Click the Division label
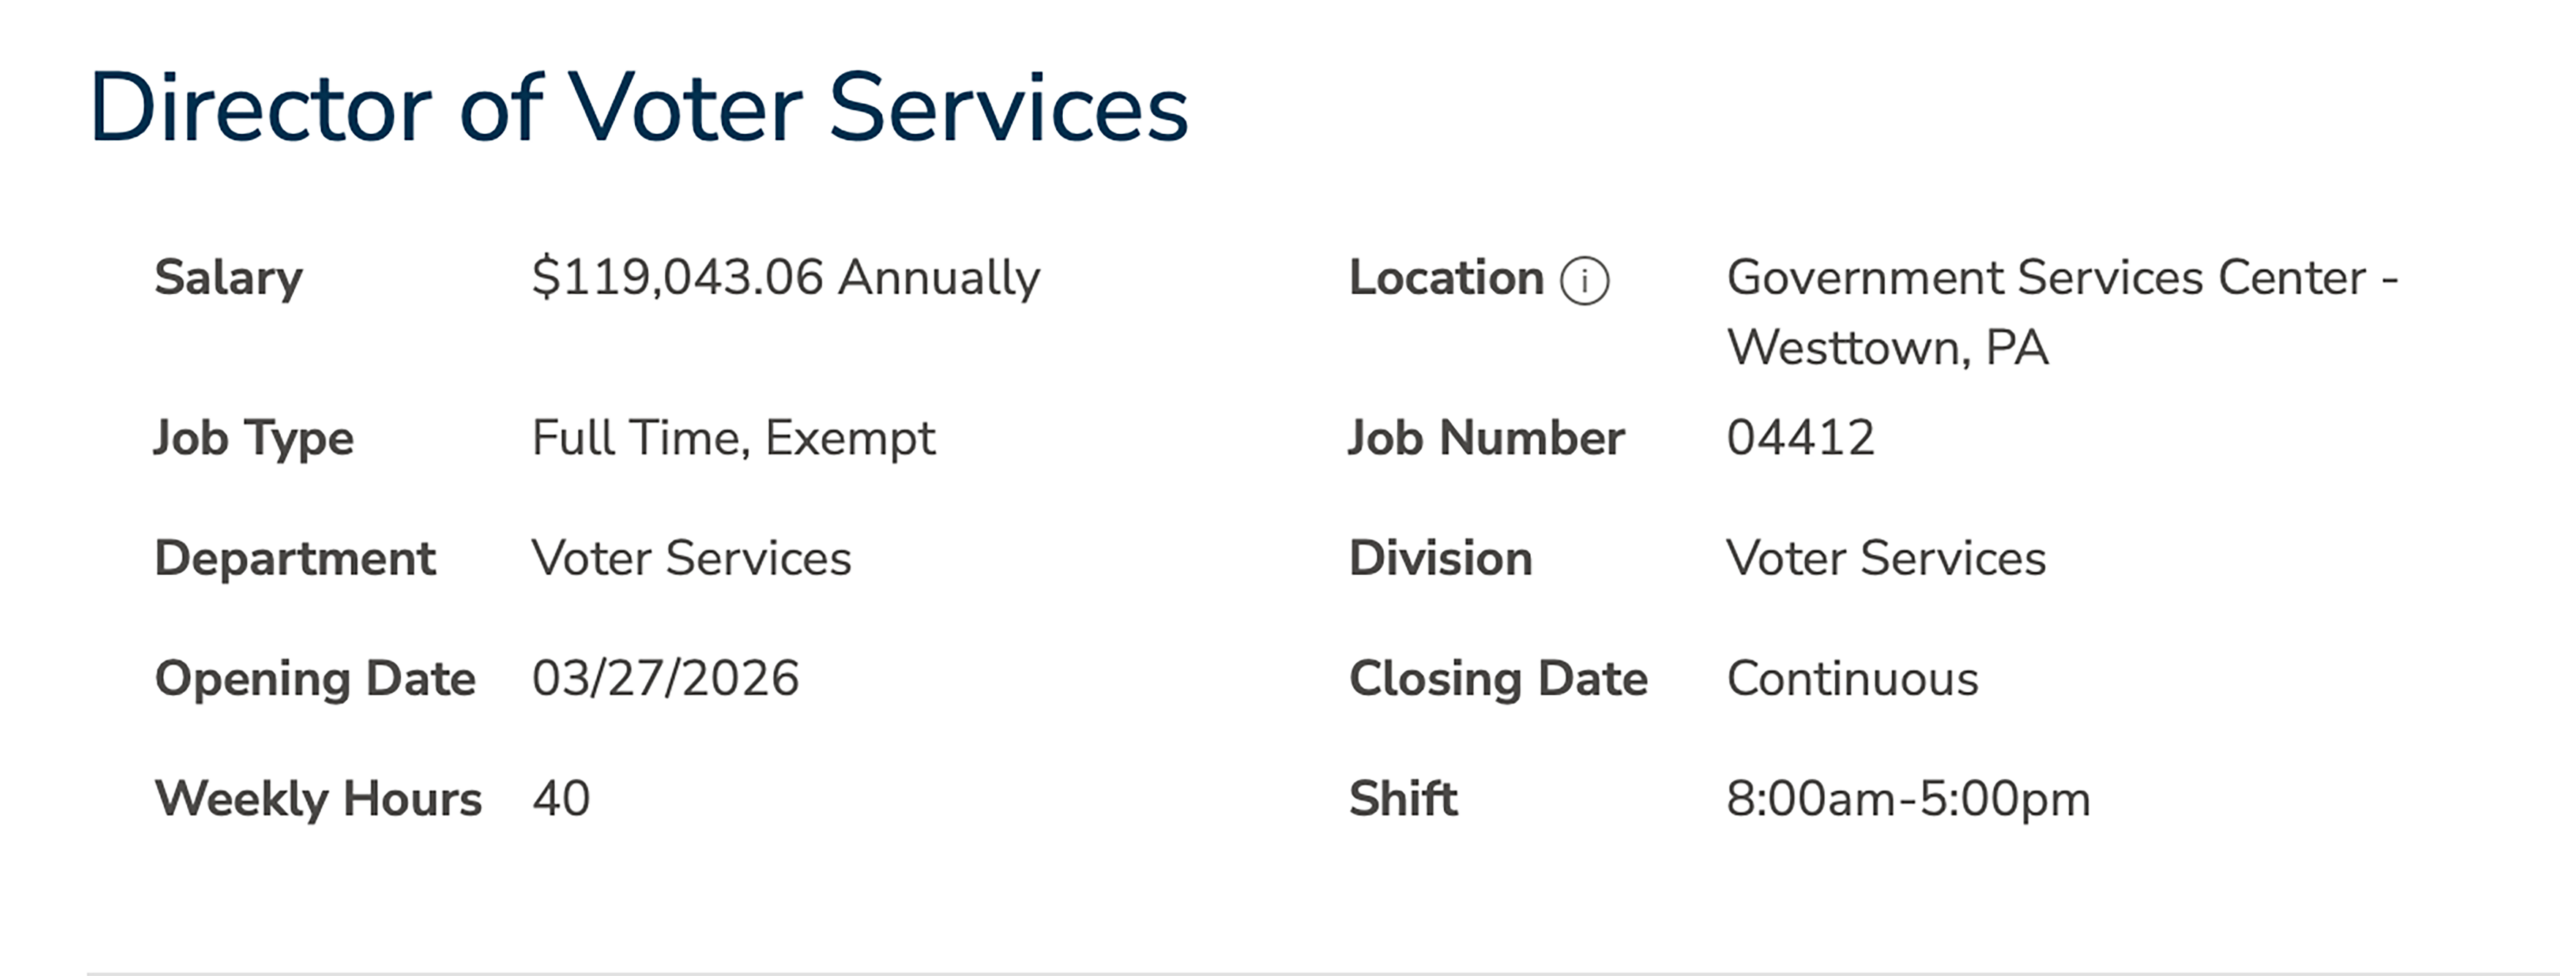The height and width of the screenshot is (976, 2560). tap(1440, 558)
